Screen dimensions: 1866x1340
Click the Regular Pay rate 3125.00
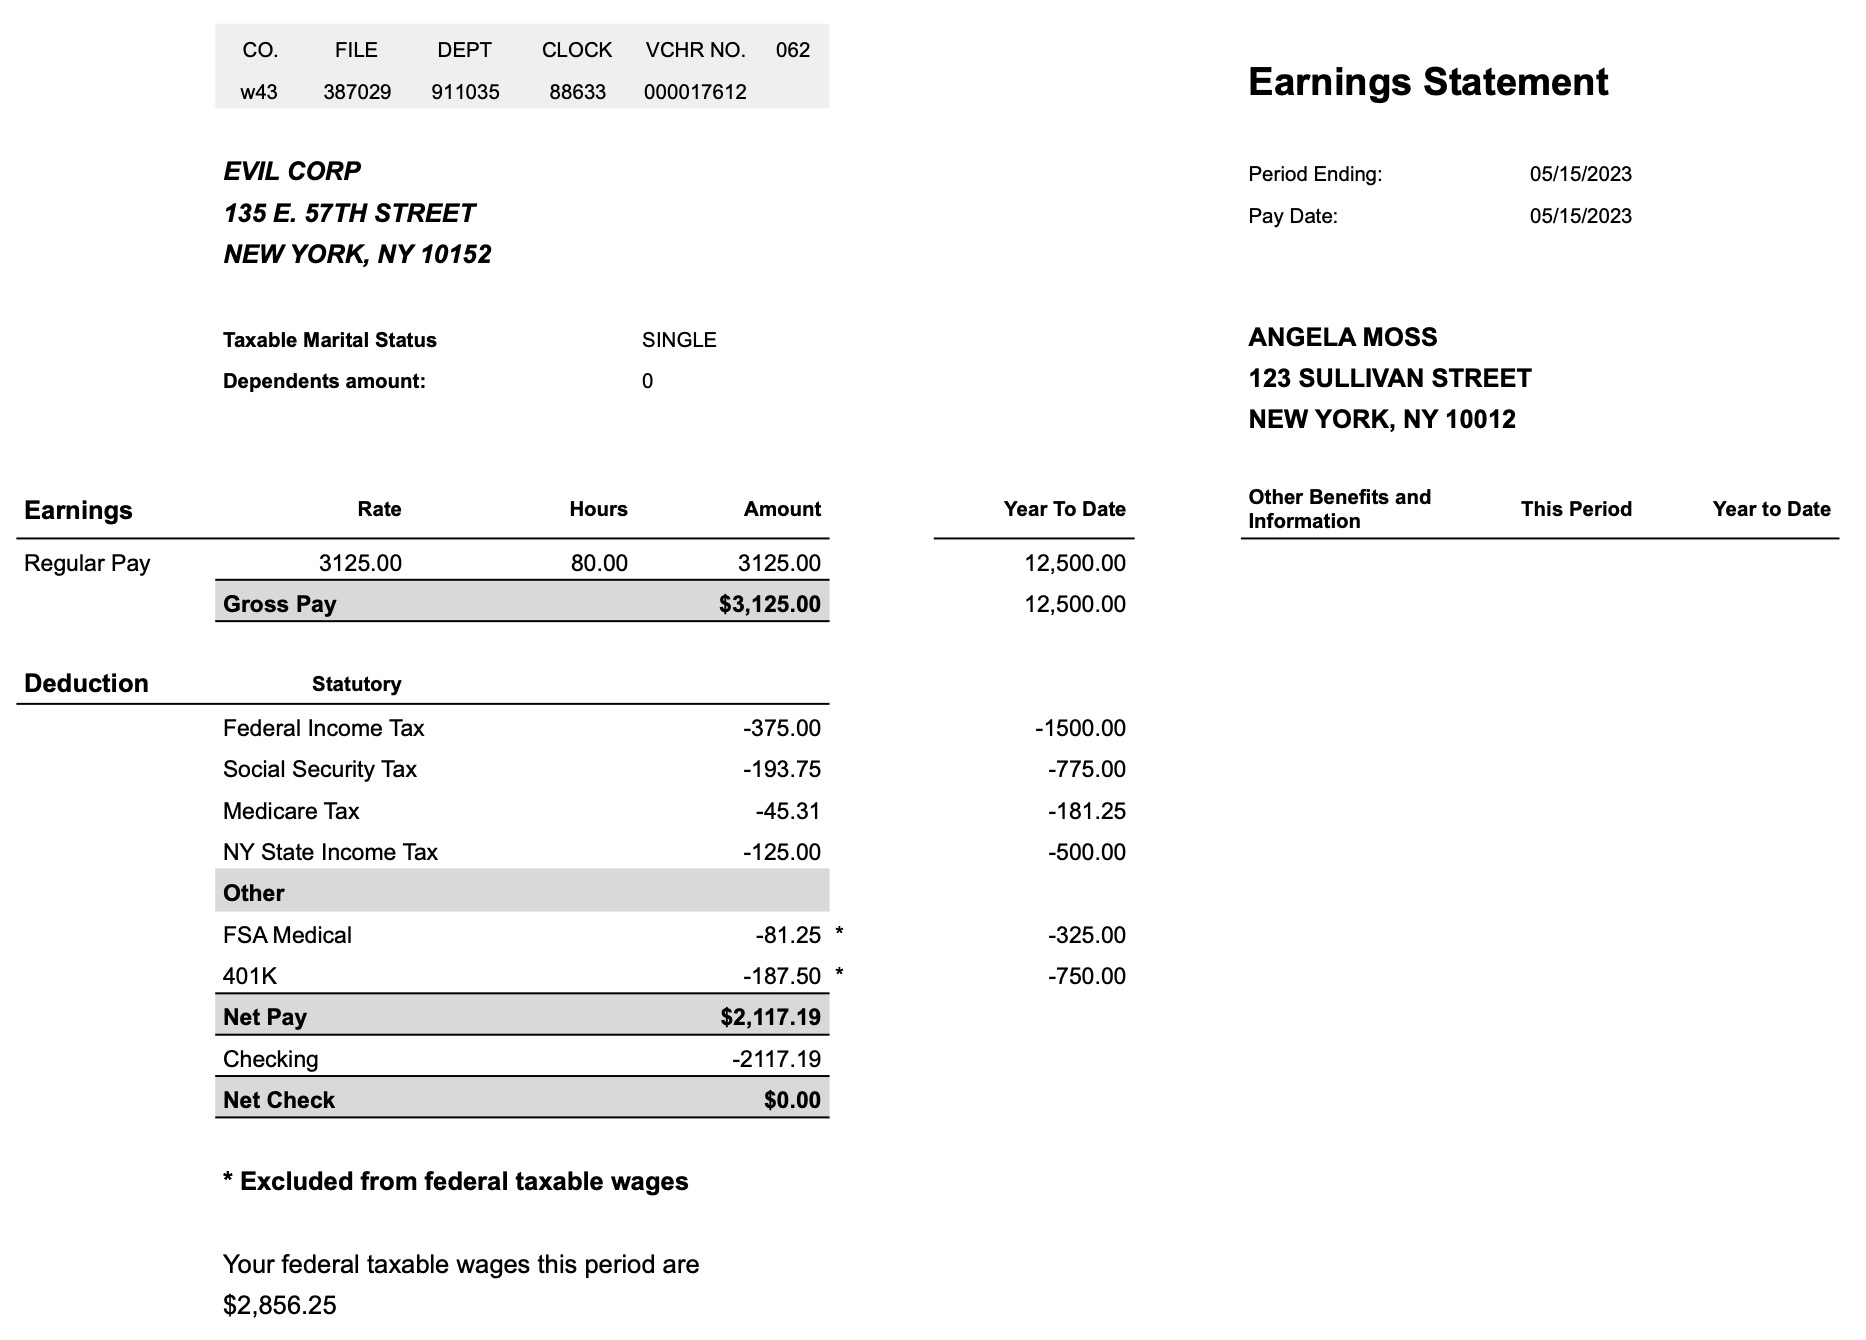point(360,563)
